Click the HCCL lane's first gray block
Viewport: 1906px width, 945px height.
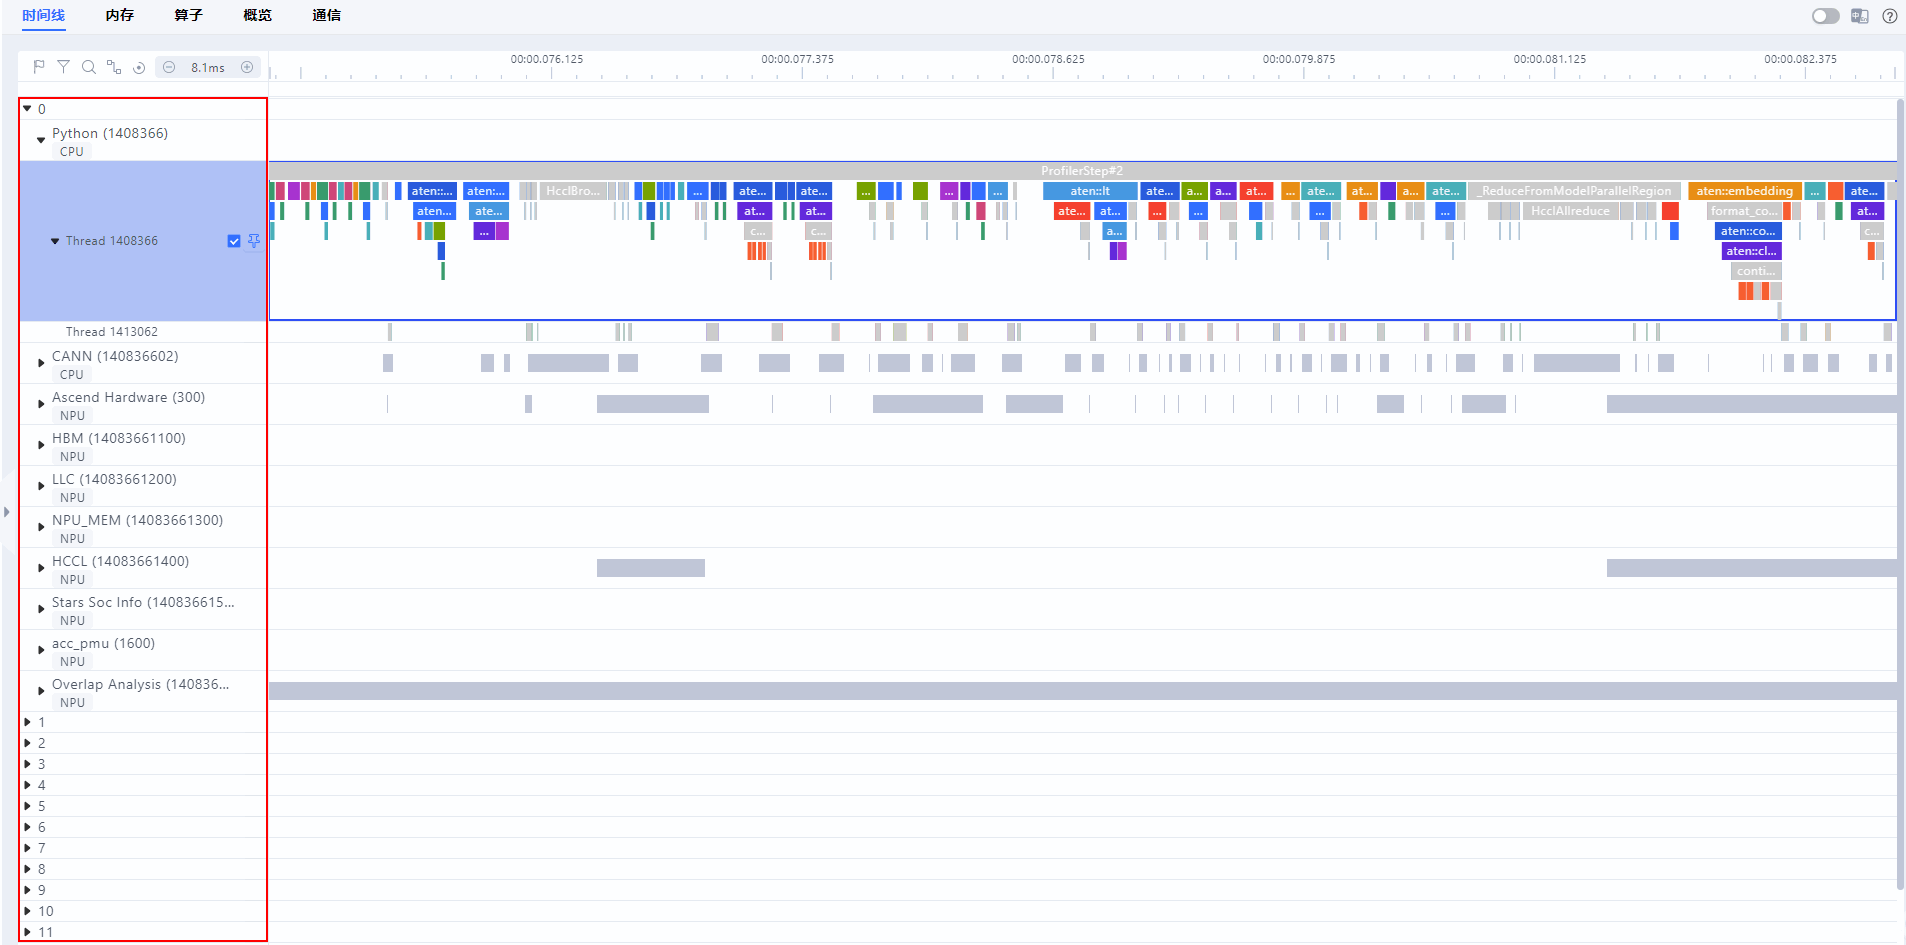[651, 568]
